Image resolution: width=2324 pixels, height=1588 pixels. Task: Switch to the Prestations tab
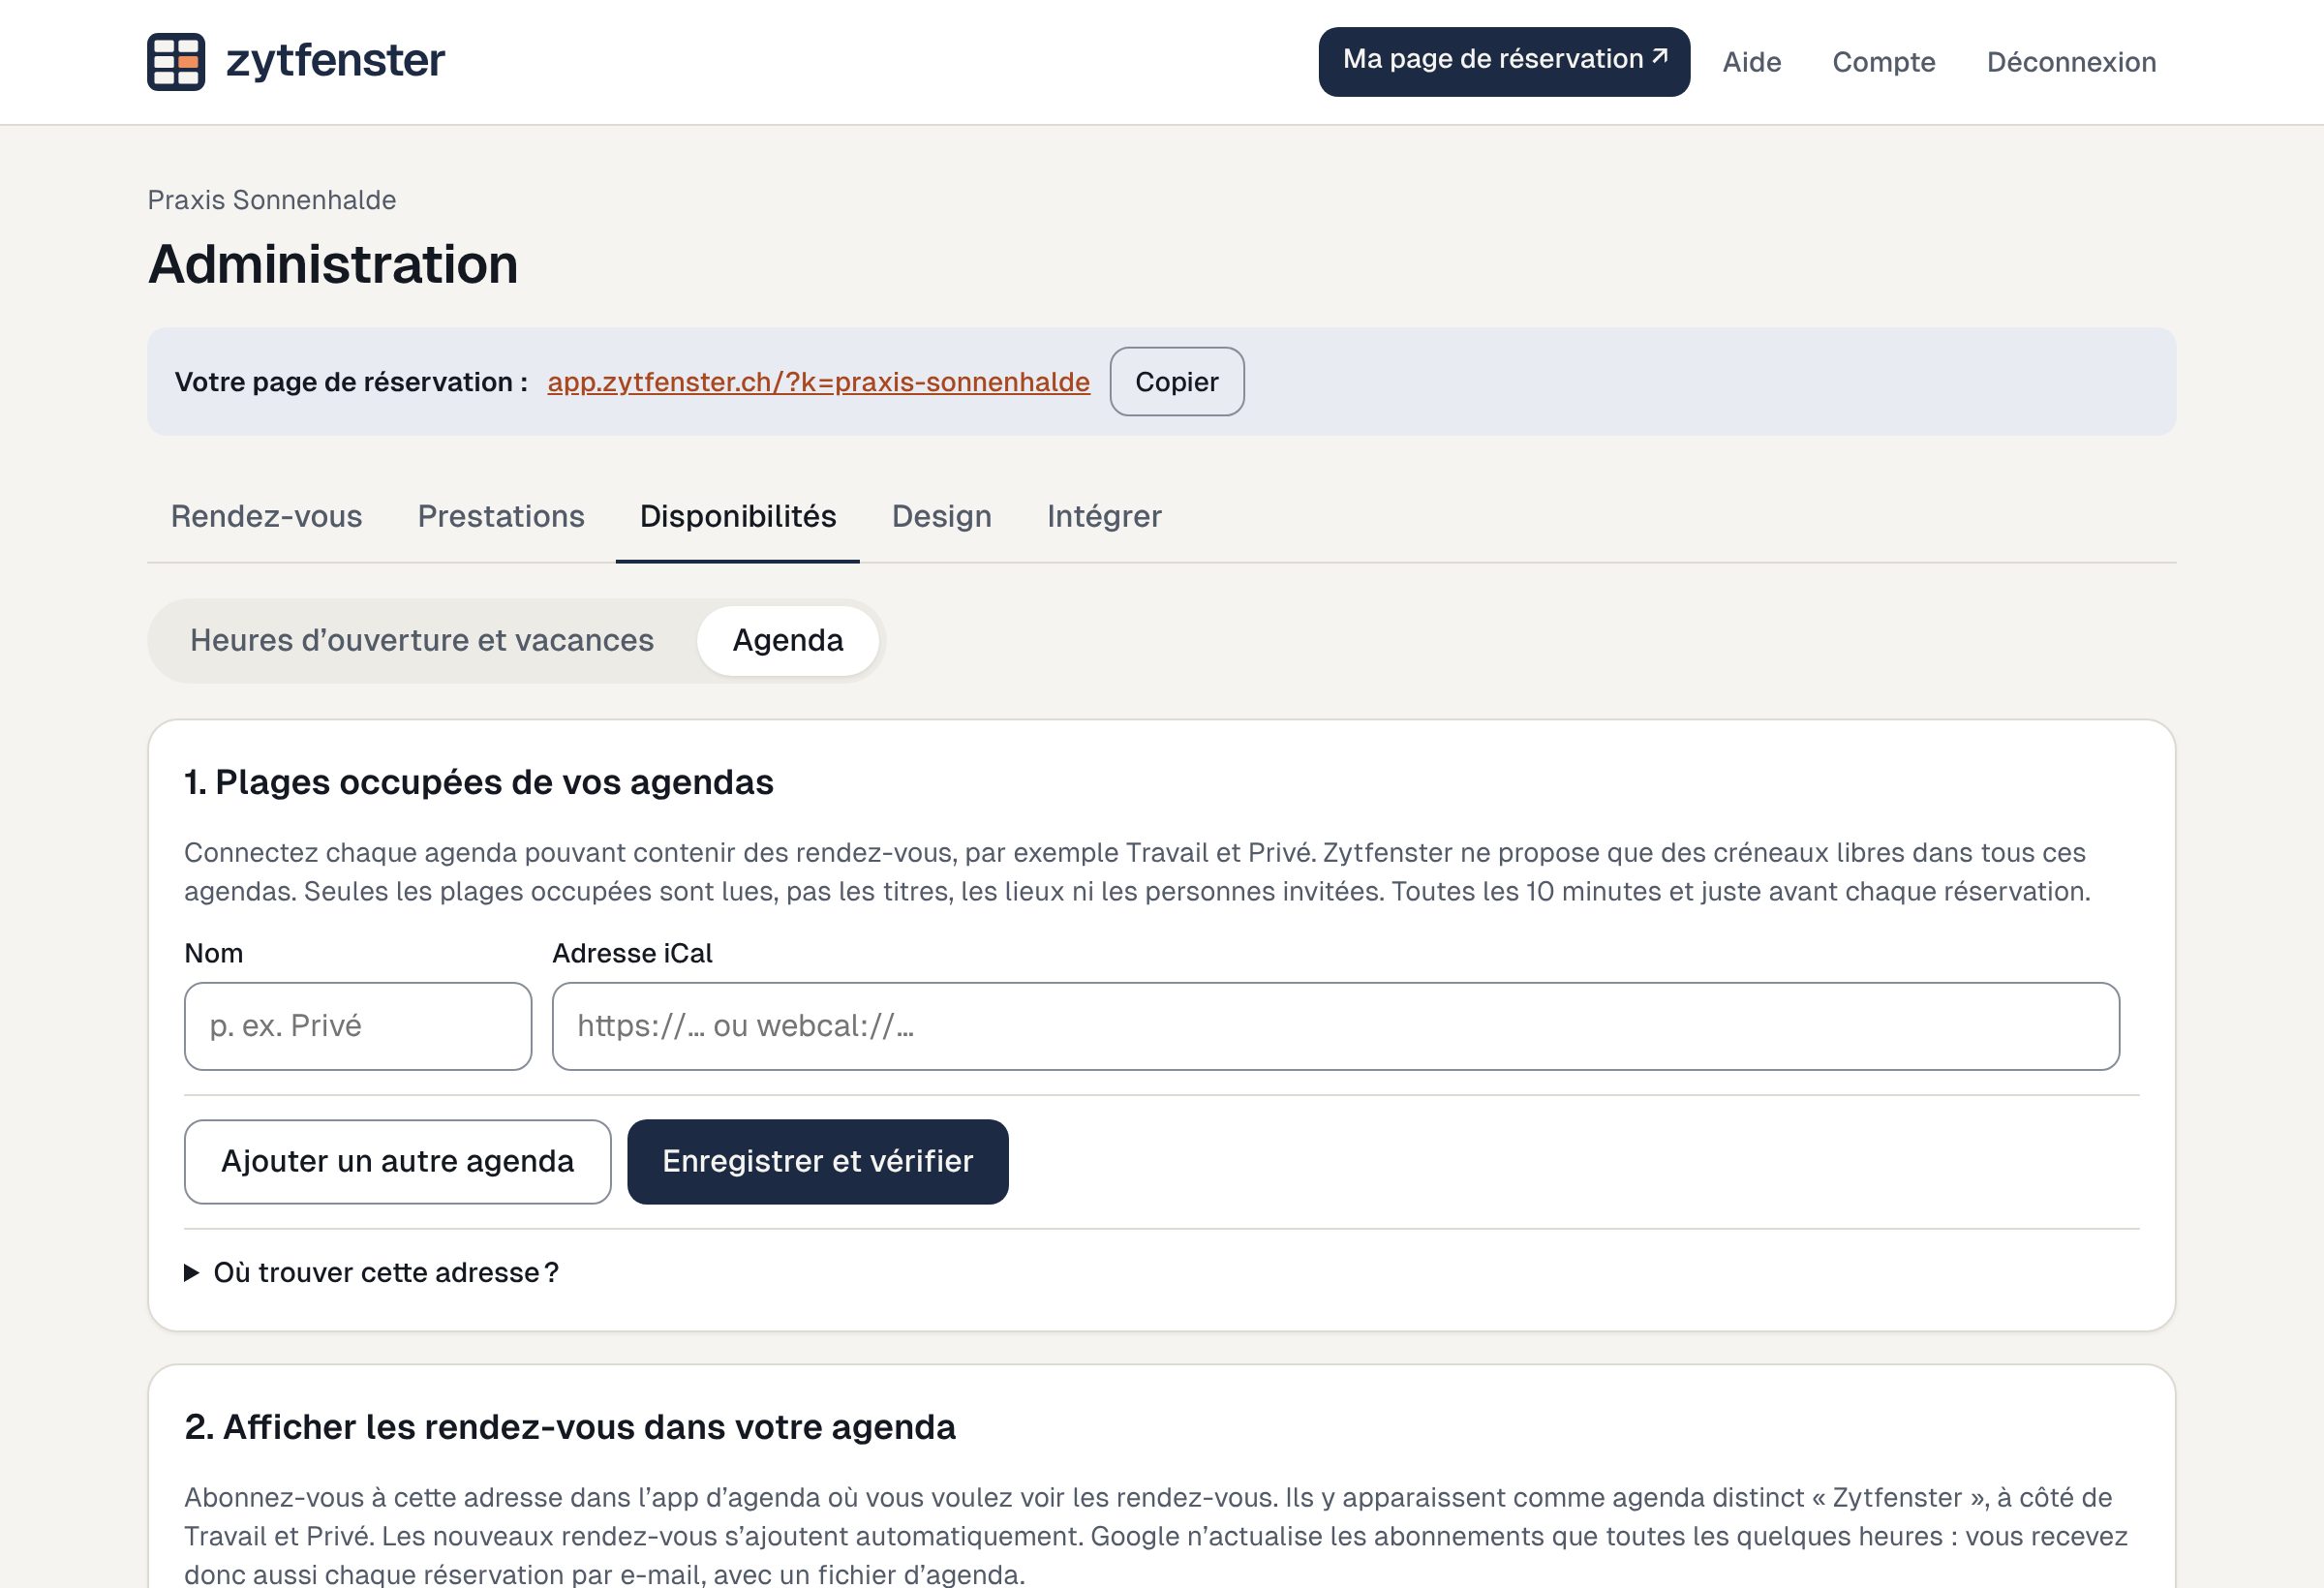[x=501, y=516]
